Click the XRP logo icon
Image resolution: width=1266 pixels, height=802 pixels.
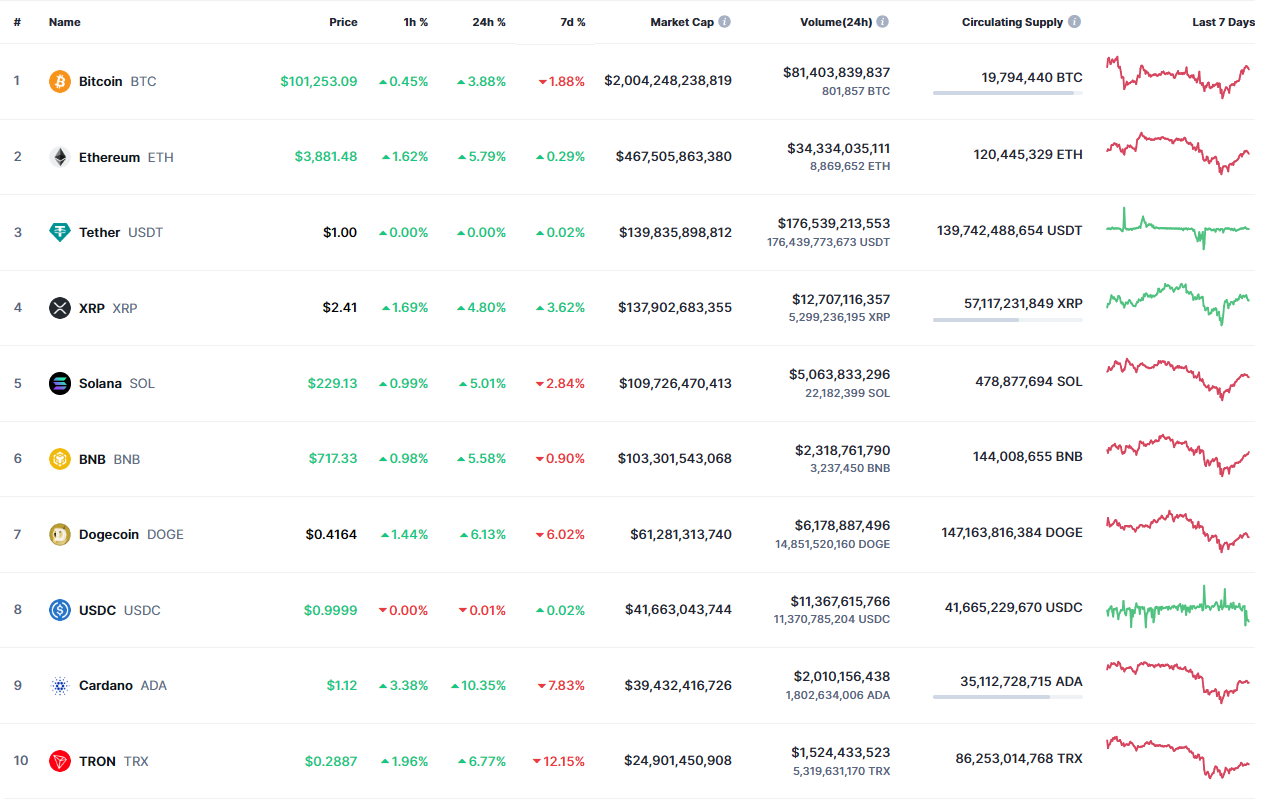(x=60, y=308)
